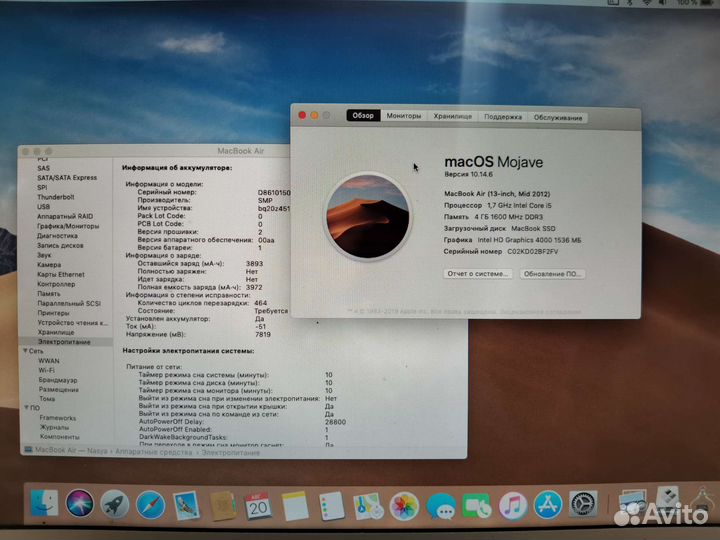Select Камера in the sidebar
Viewport: 720px width, 540px height.
(x=49, y=264)
